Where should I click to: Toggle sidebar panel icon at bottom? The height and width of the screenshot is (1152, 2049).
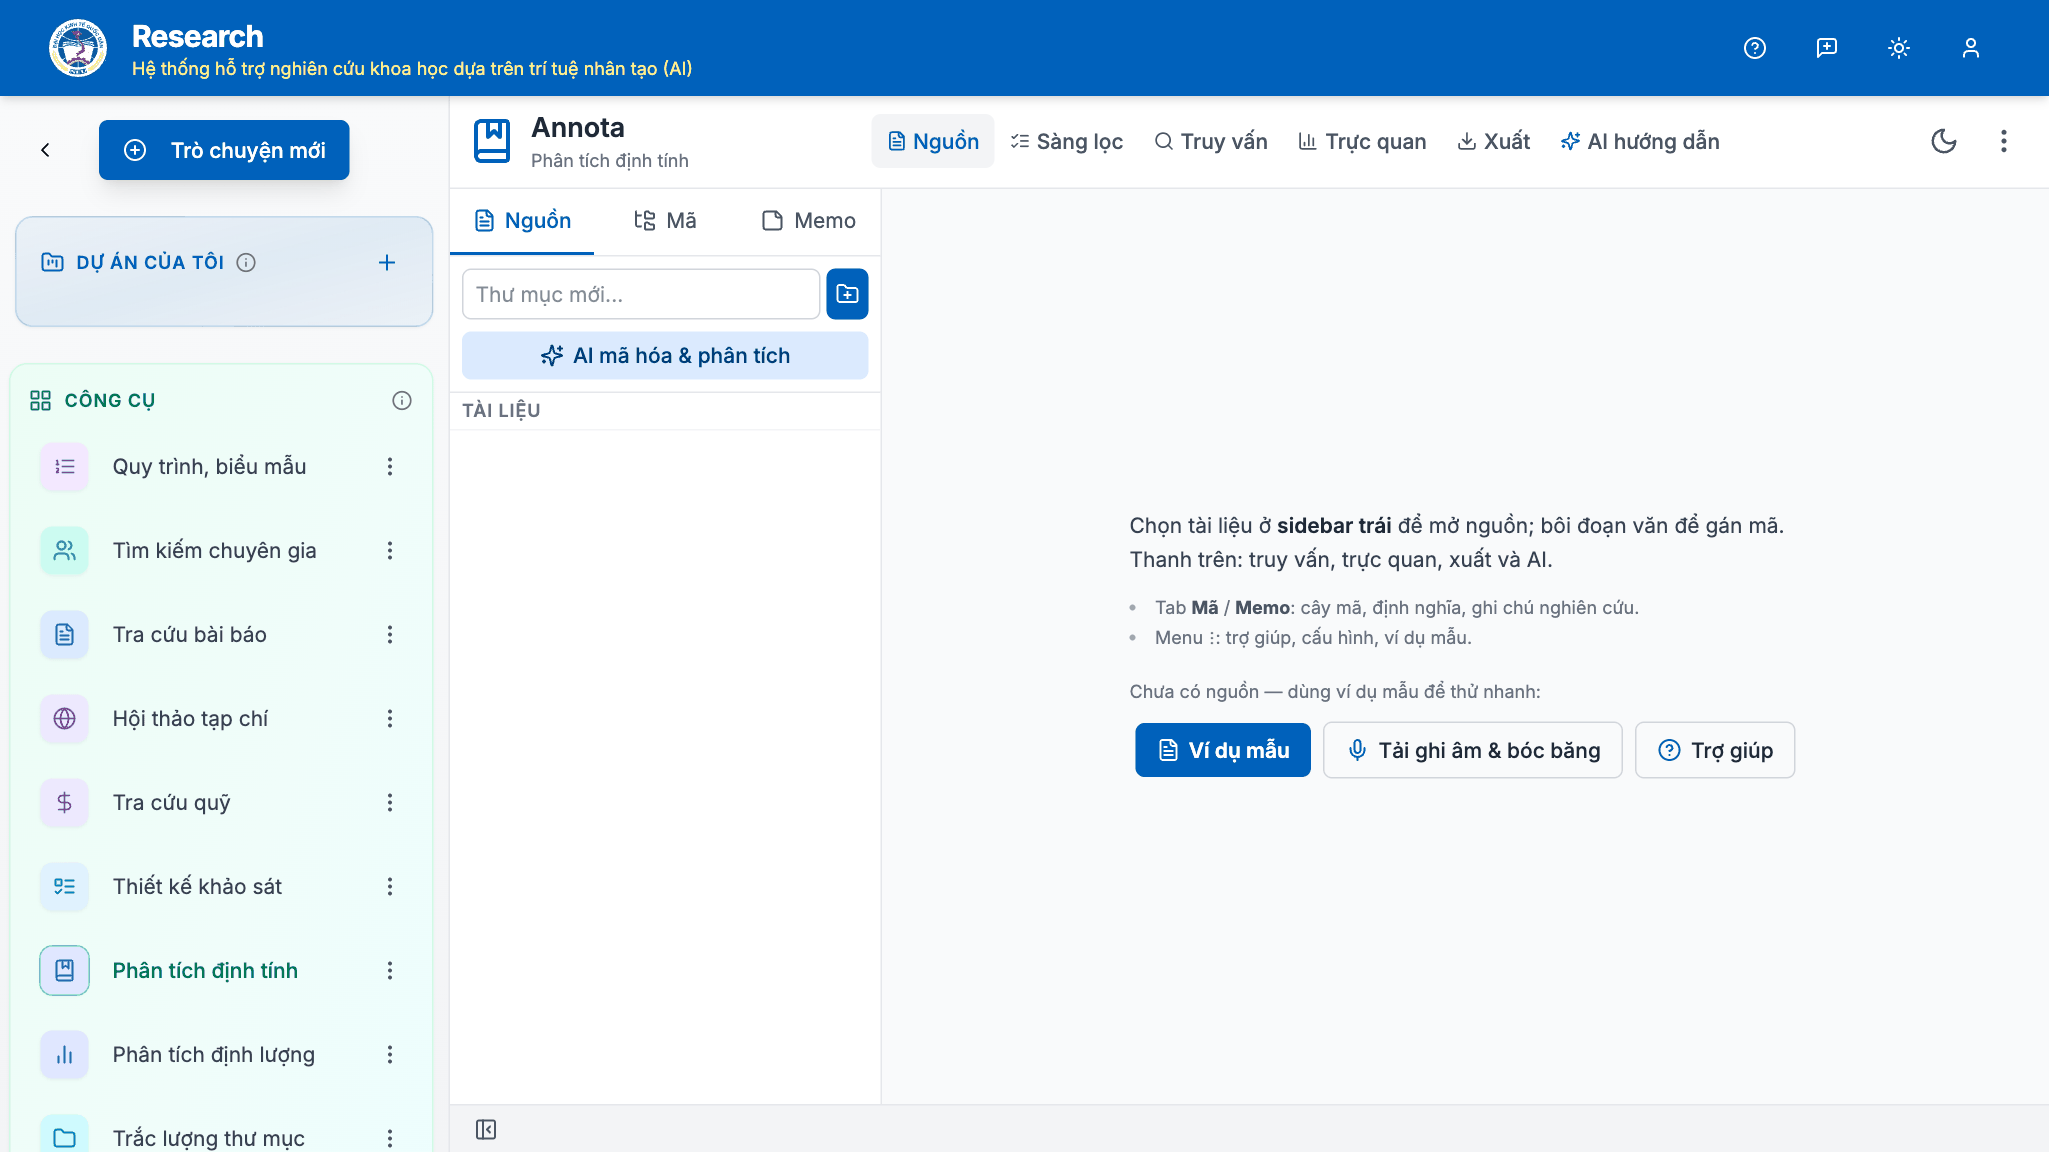tap(486, 1129)
